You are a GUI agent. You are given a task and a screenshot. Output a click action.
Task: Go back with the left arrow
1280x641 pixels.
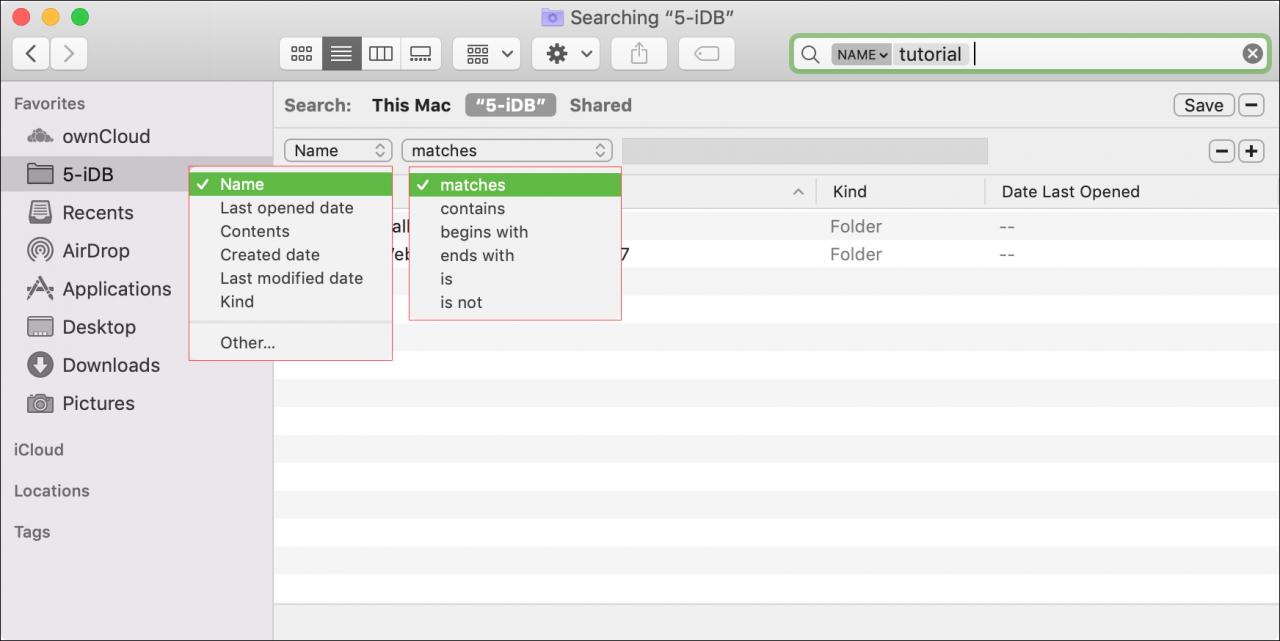tap(31, 54)
